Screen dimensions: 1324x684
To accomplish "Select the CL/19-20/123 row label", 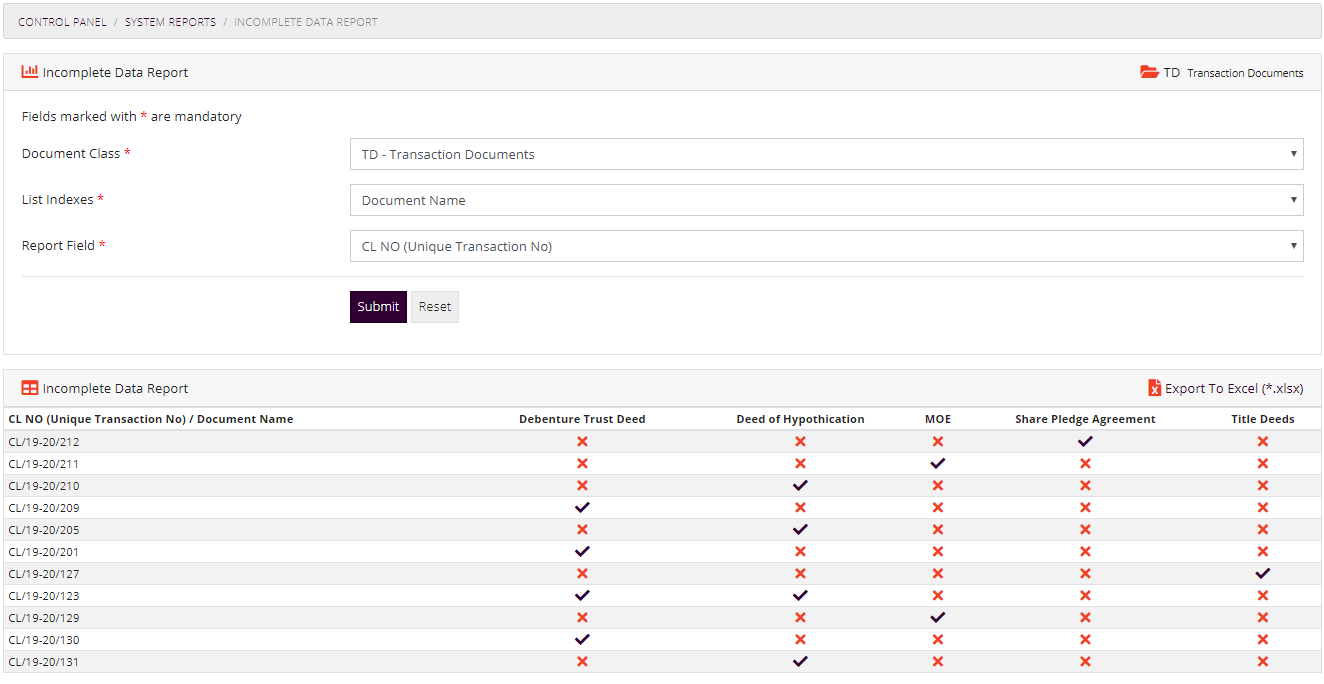I will coord(44,596).
